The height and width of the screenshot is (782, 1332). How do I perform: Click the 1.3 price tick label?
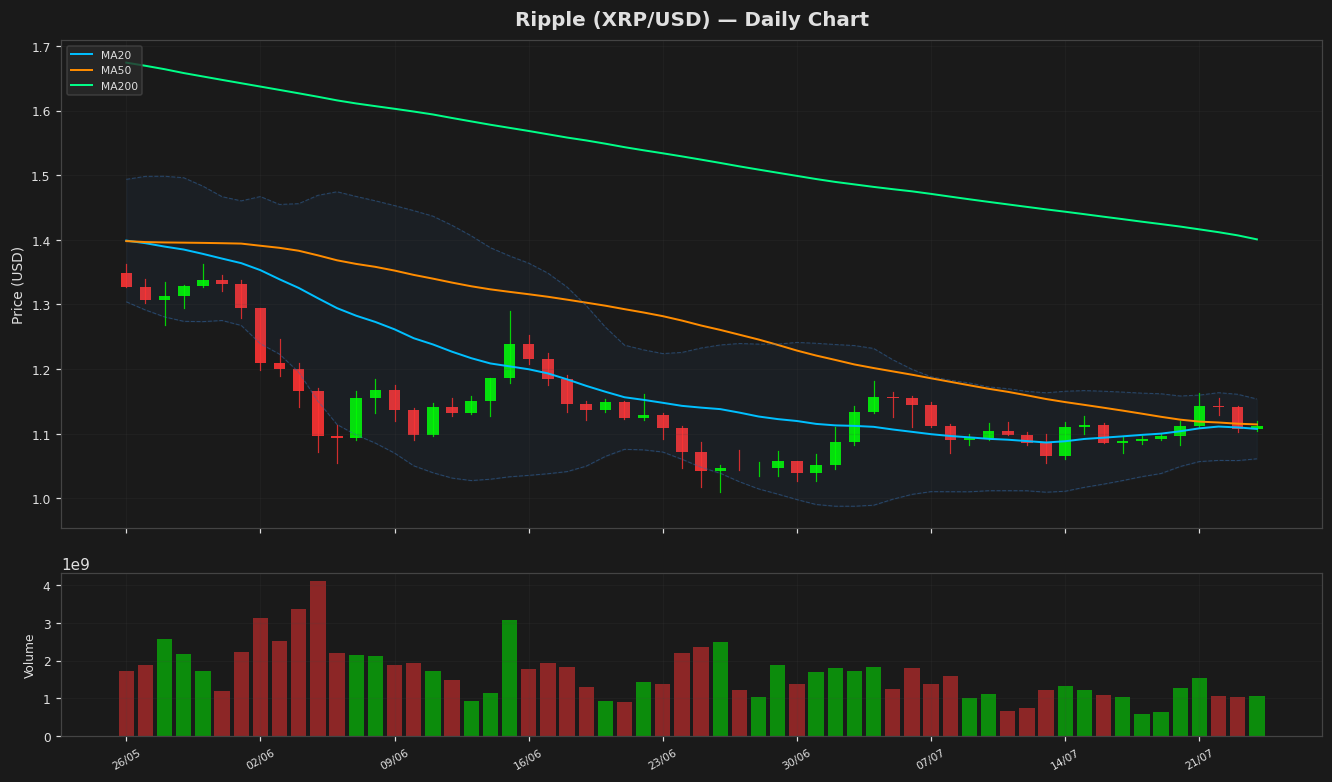41,305
